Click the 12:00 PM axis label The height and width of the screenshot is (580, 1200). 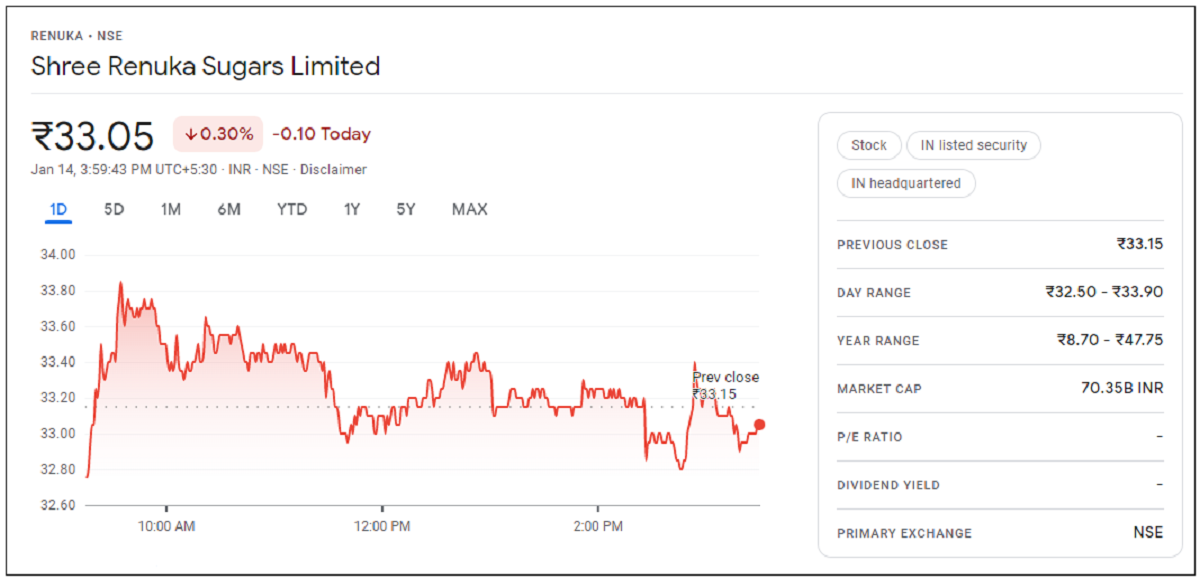[382, 526]
